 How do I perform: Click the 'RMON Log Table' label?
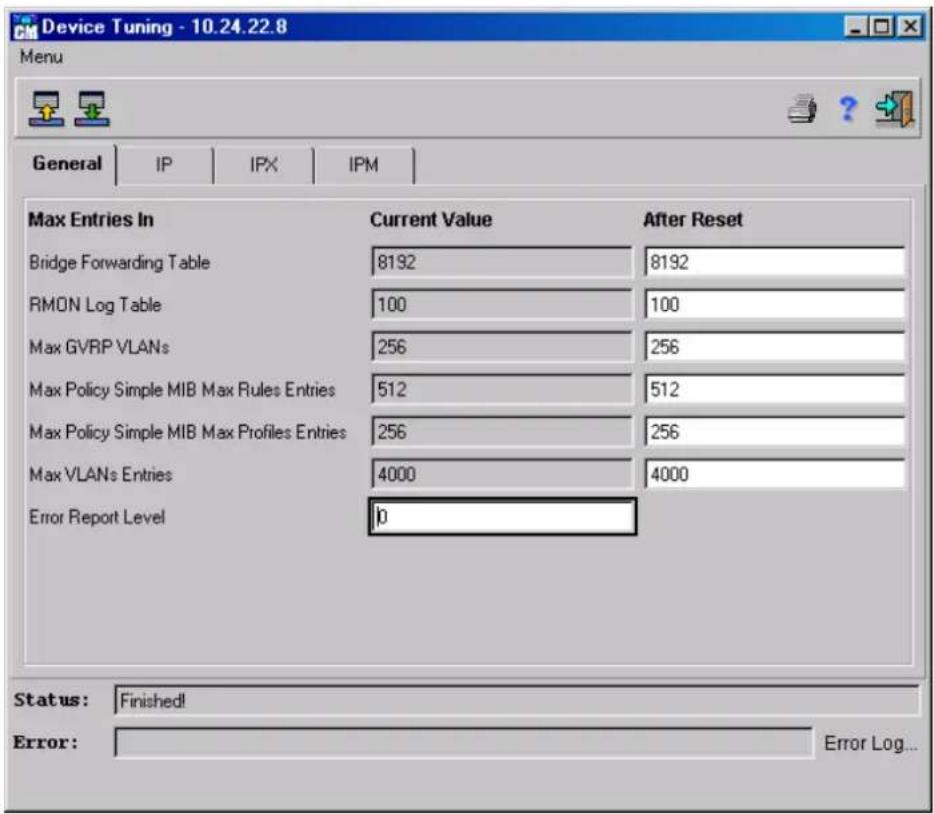95,305
